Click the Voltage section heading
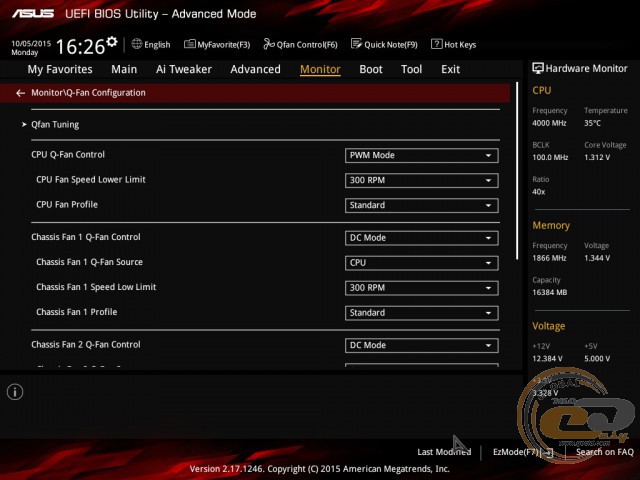Image resolution: width=640 pixels, height=480 pixels. tap(549, 326)
